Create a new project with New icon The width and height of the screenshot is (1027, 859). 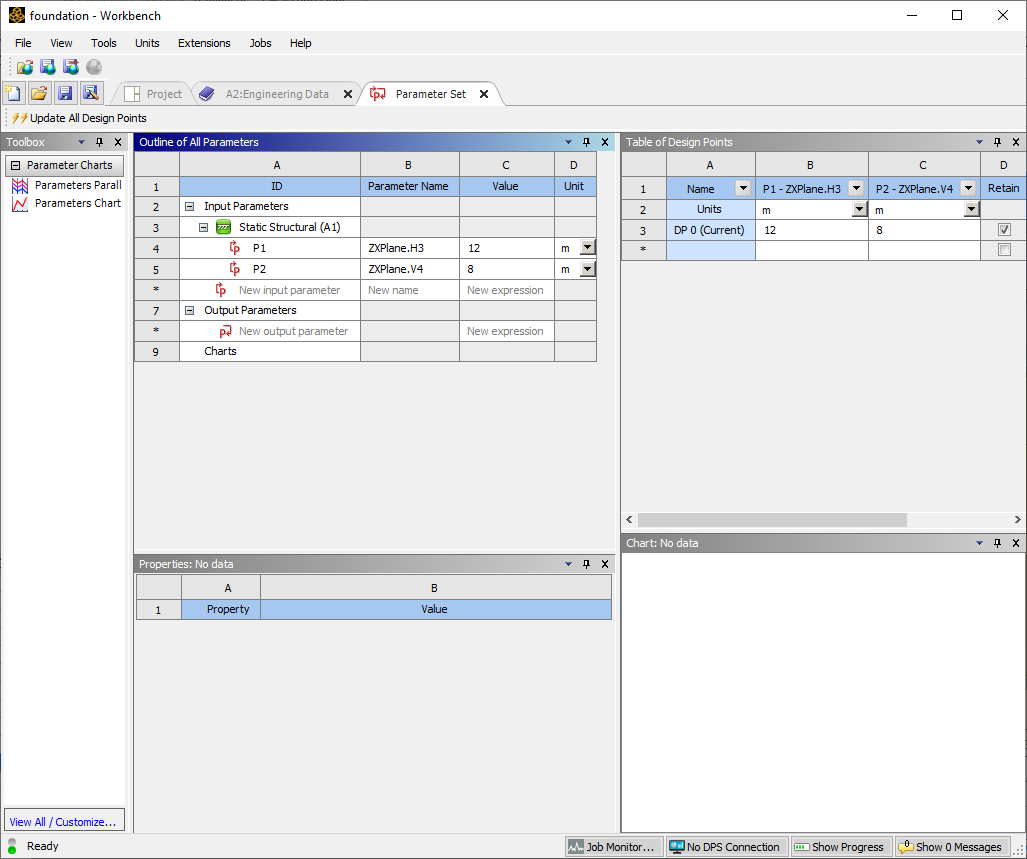click(14, 94)
